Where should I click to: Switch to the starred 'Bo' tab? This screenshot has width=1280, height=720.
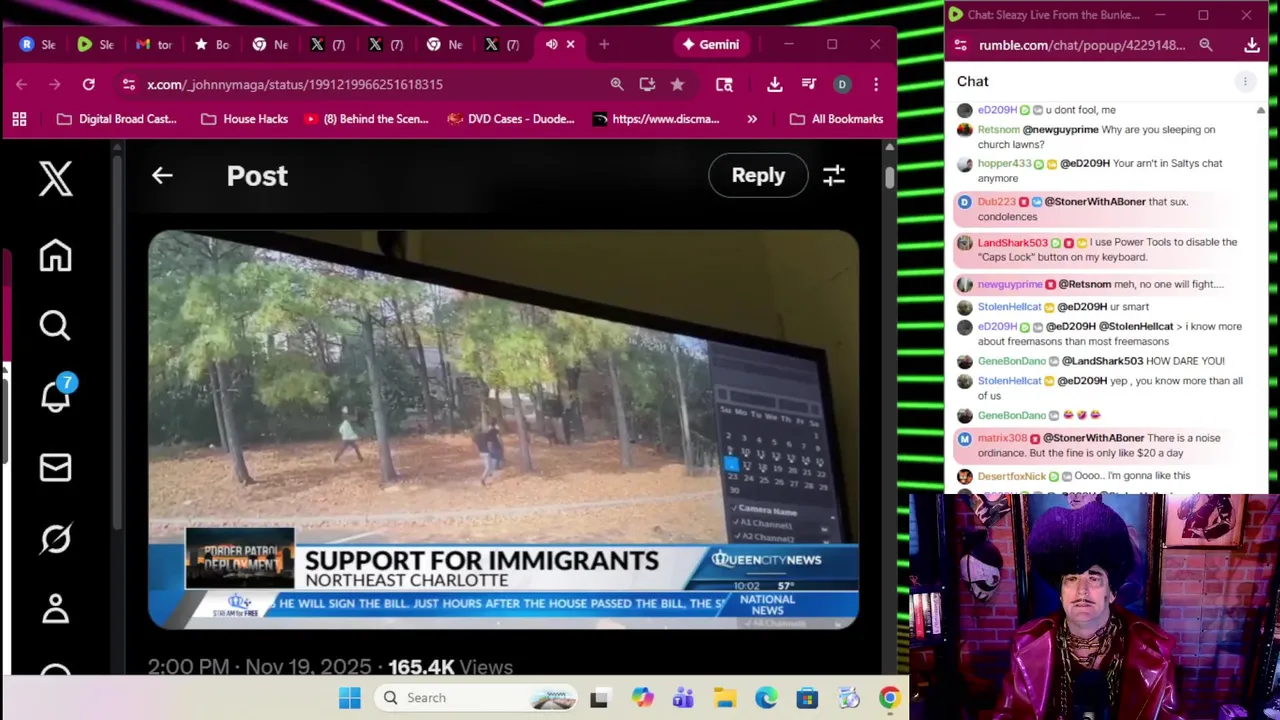click(x=212, y=44)
